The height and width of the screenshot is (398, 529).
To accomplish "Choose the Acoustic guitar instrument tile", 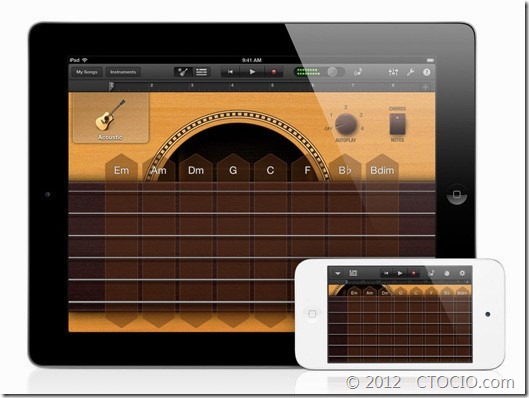I will tap(110, 119).
